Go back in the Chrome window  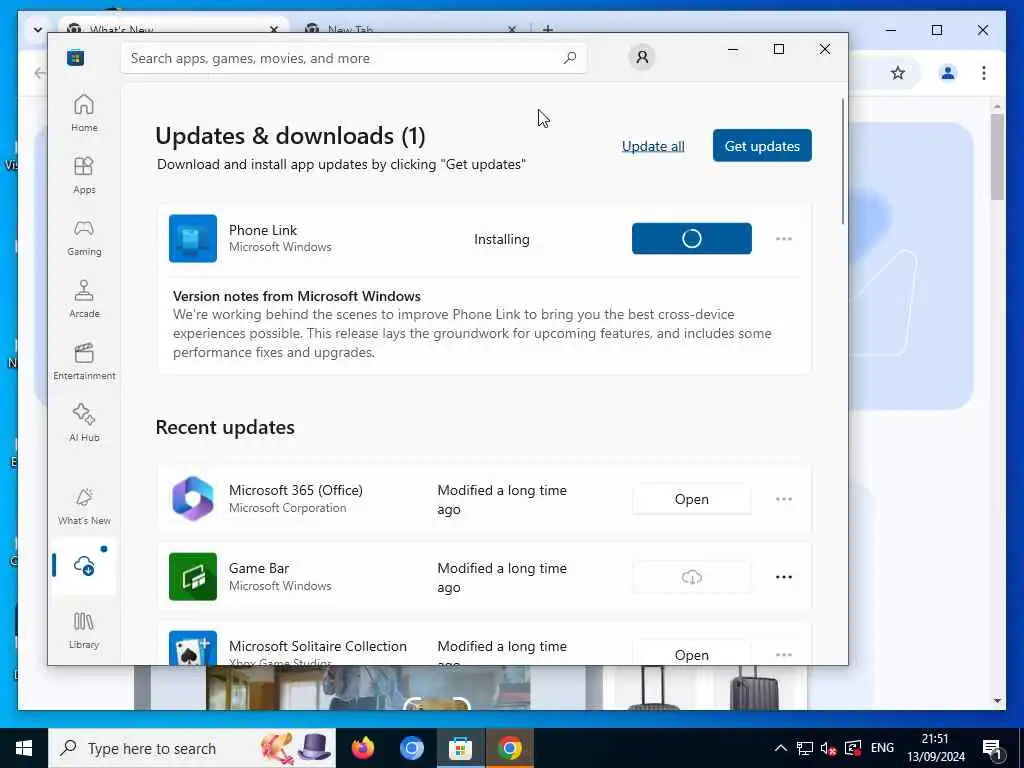tap(40, 73)
